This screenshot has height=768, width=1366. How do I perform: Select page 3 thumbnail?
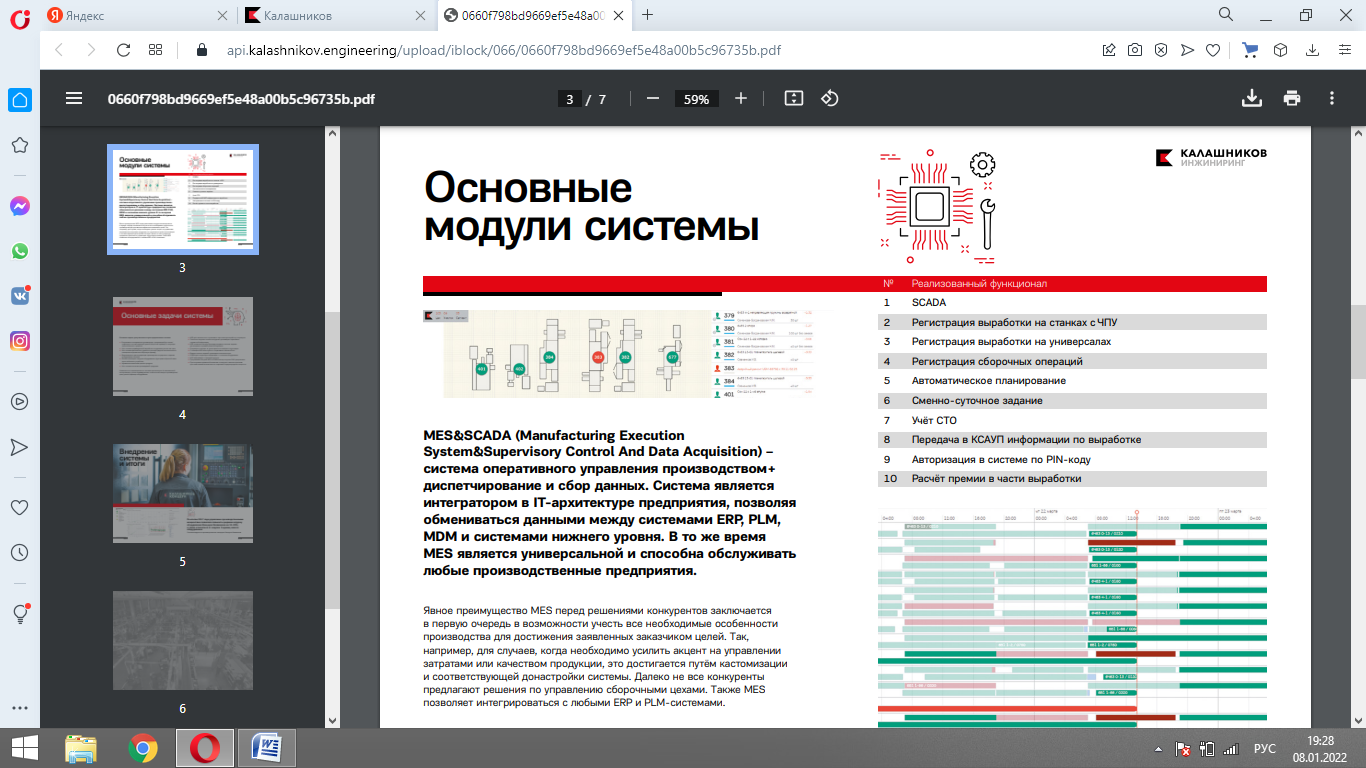(183, 199)
